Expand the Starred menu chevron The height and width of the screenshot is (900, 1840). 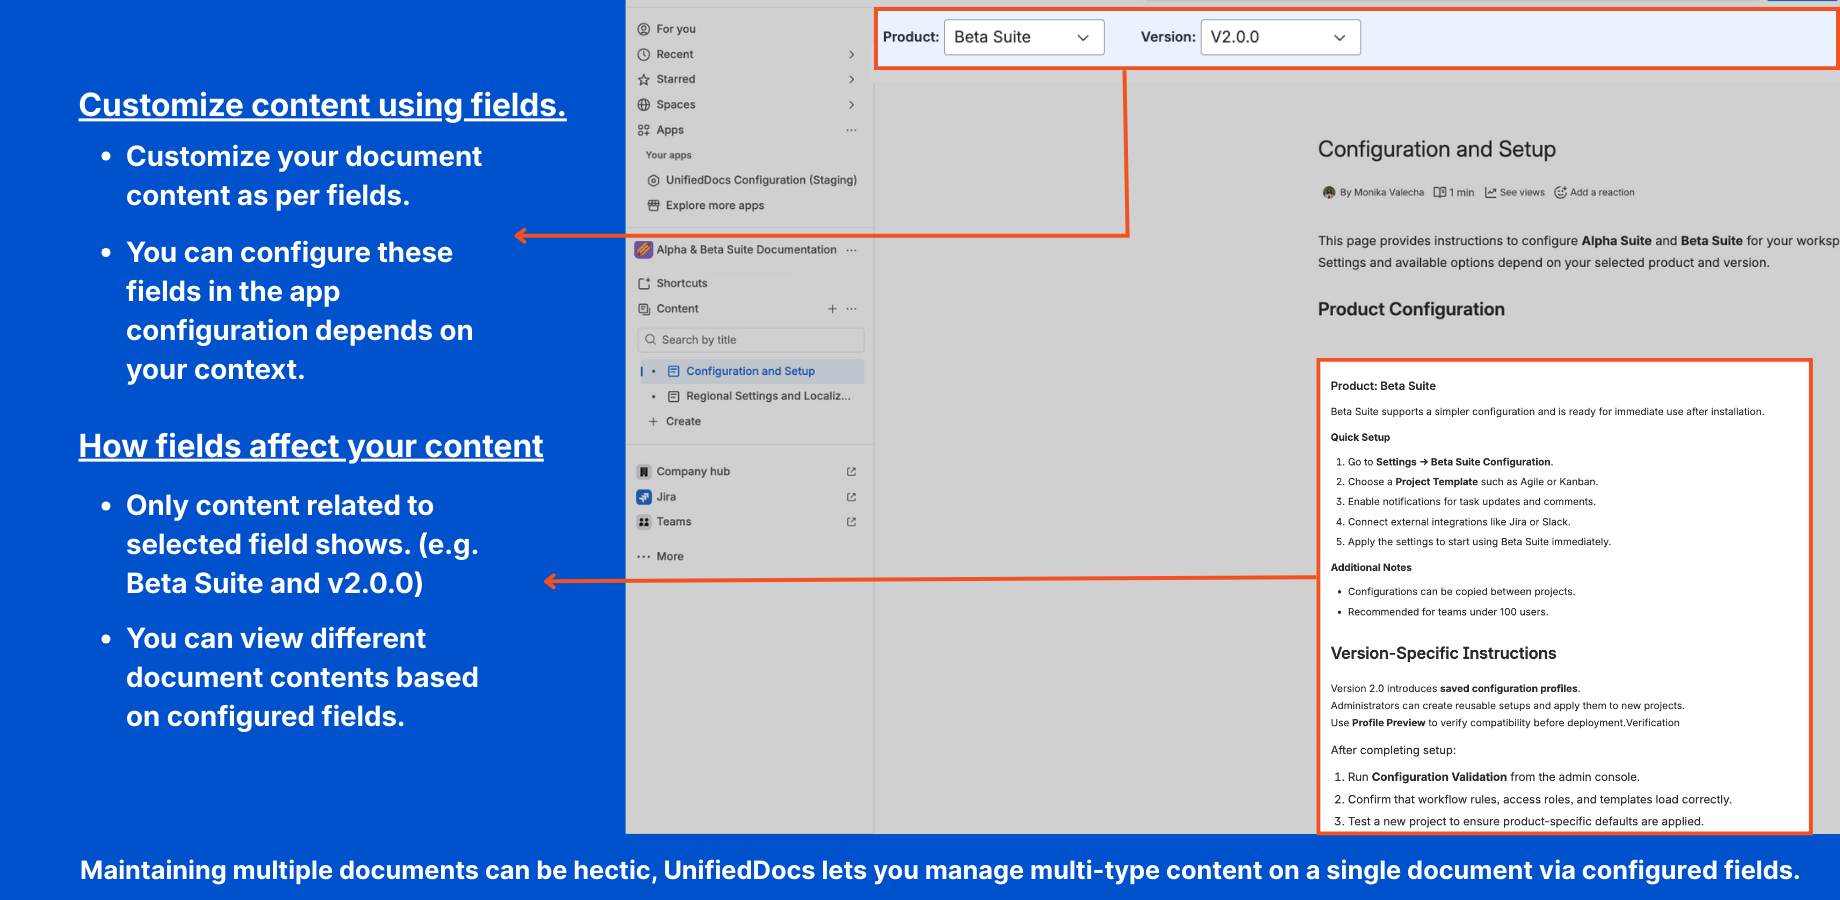852,79
